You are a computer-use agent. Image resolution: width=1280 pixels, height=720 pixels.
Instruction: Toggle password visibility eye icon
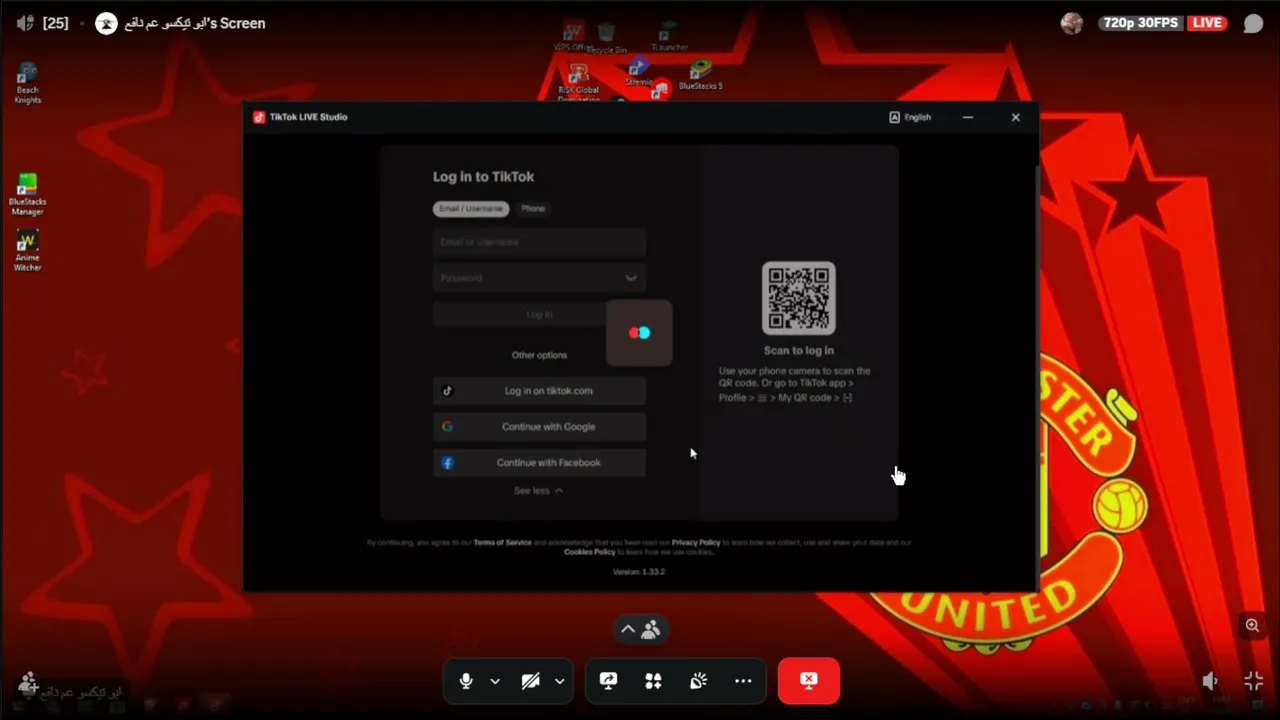pyautogui.click(x=631, y=278)
